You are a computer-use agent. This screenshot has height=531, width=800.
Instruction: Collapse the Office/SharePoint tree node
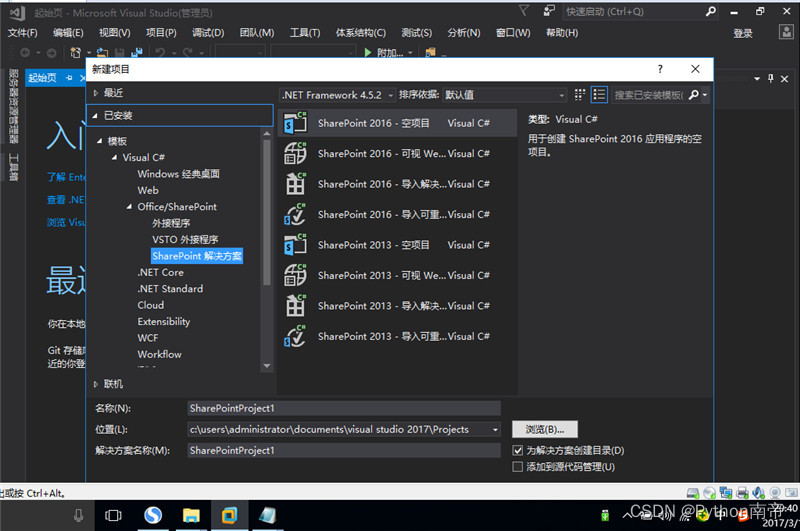129,207
